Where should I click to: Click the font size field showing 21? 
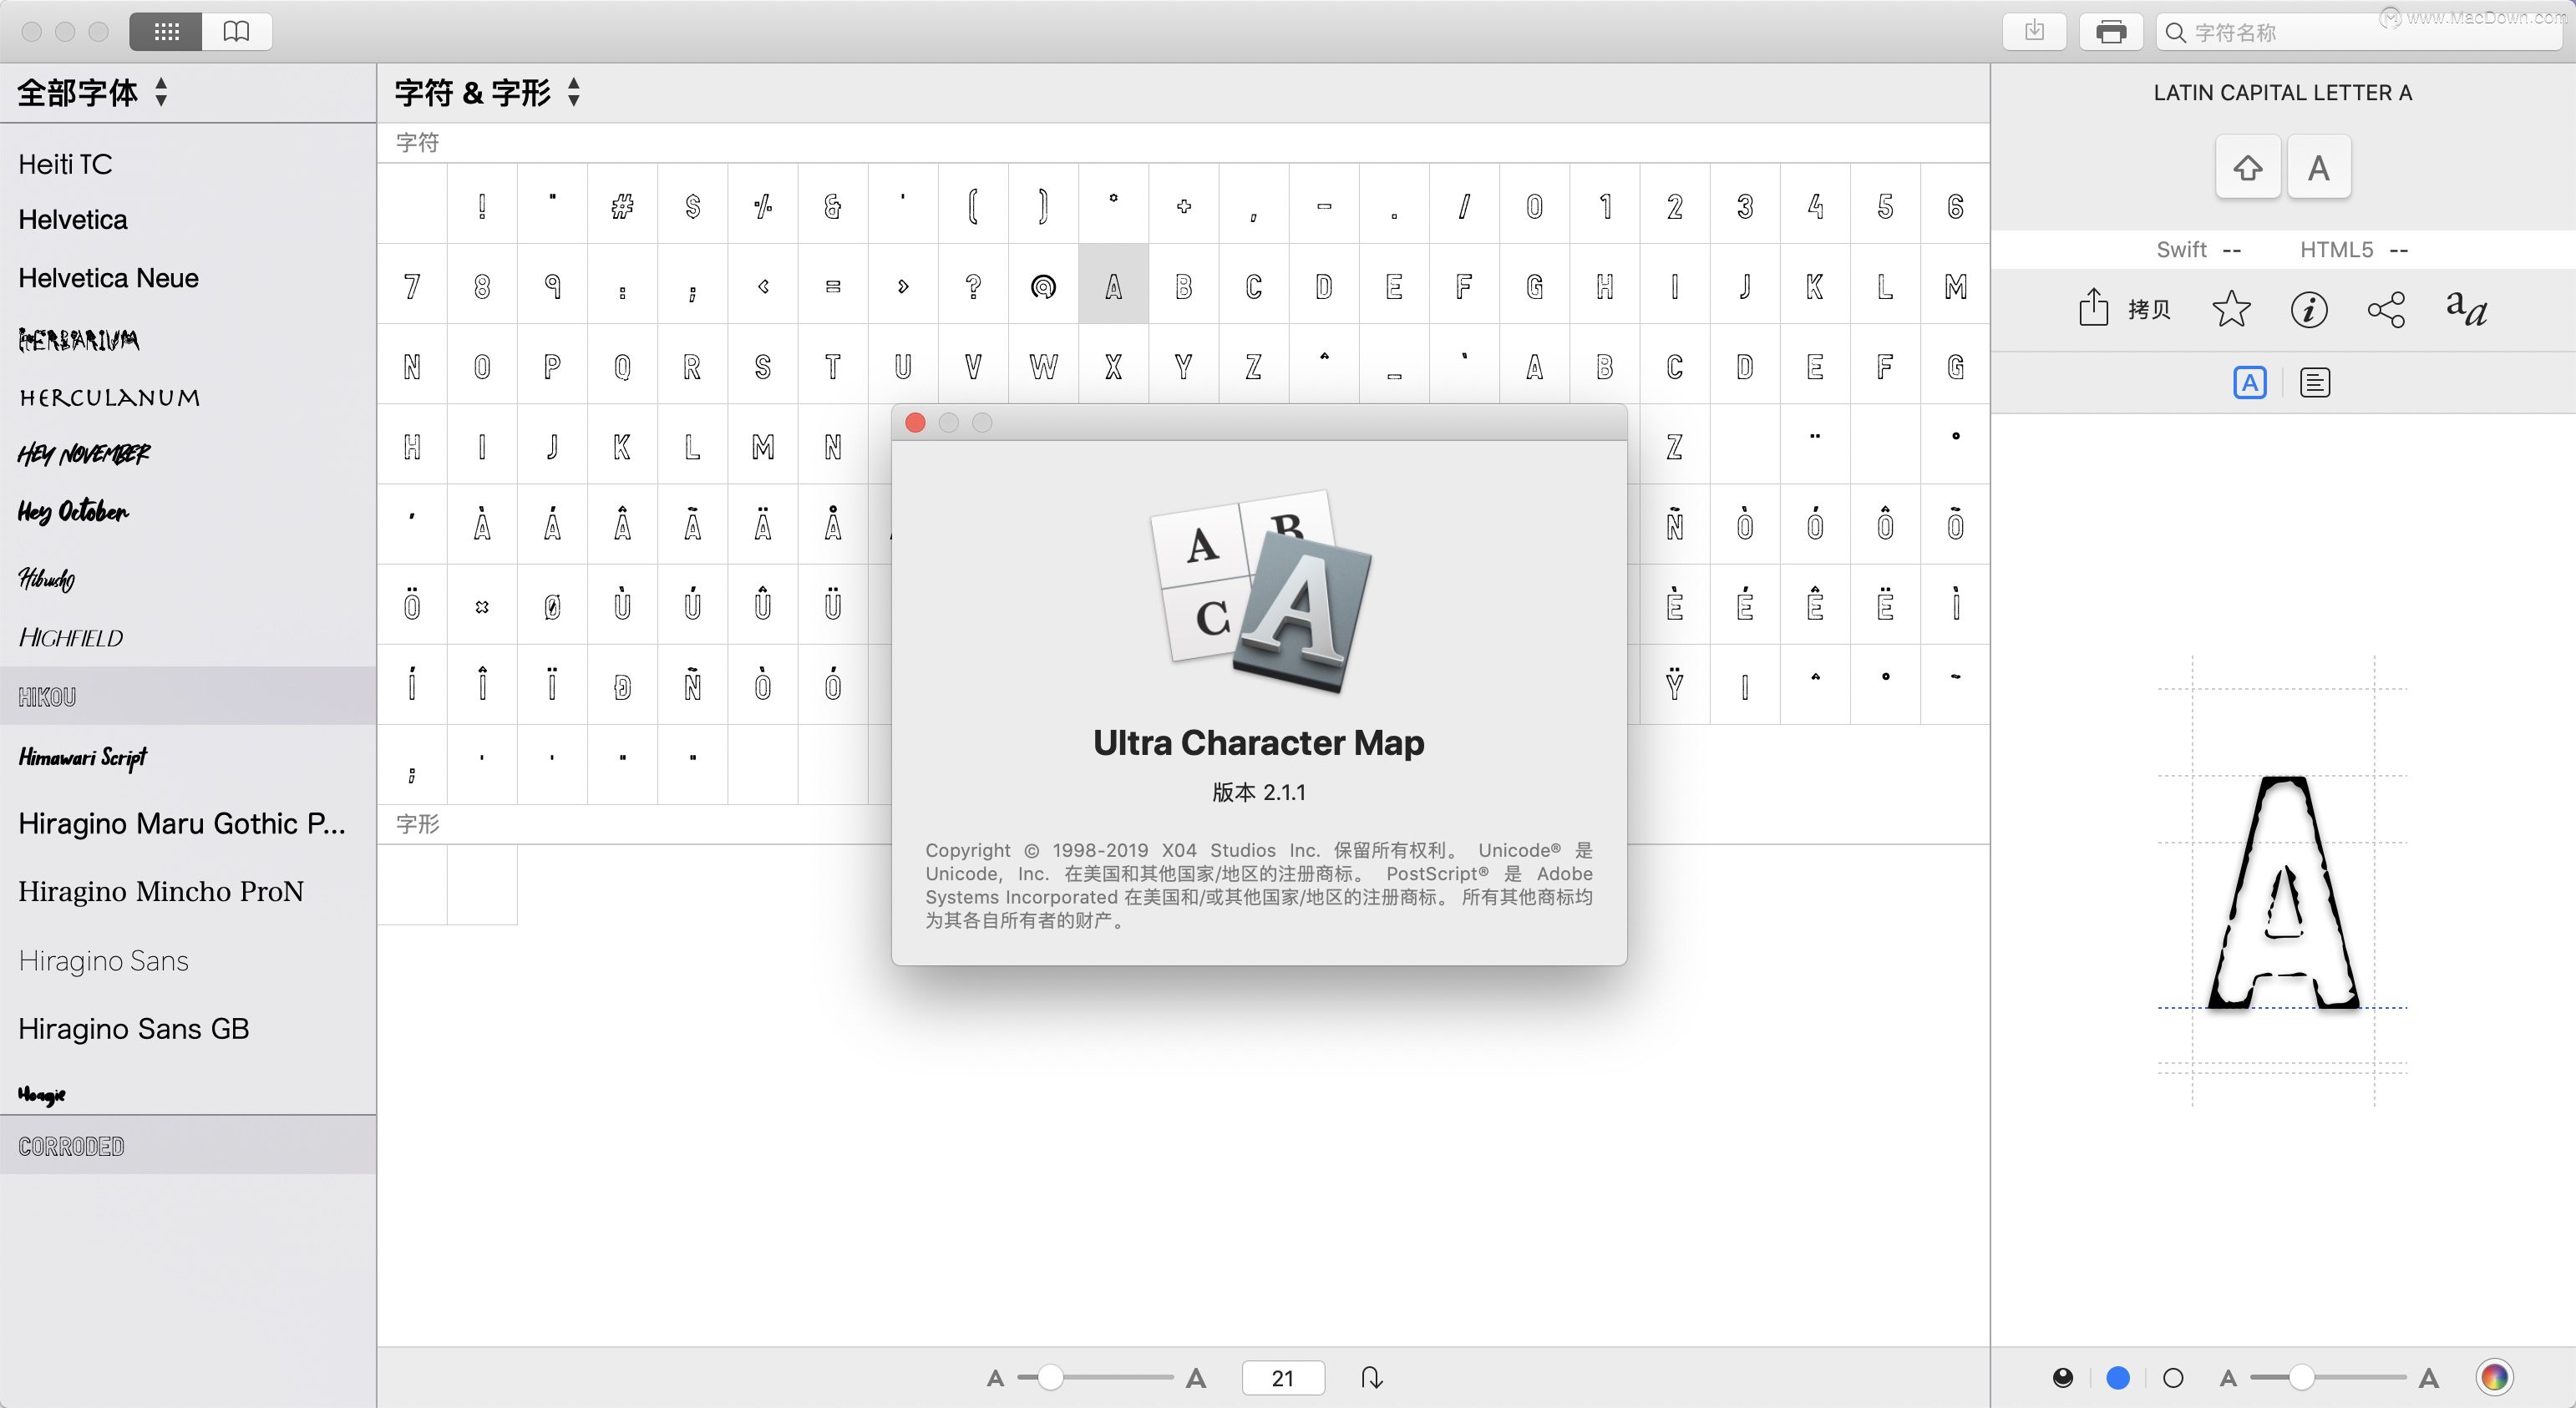coord(1283,1378)
